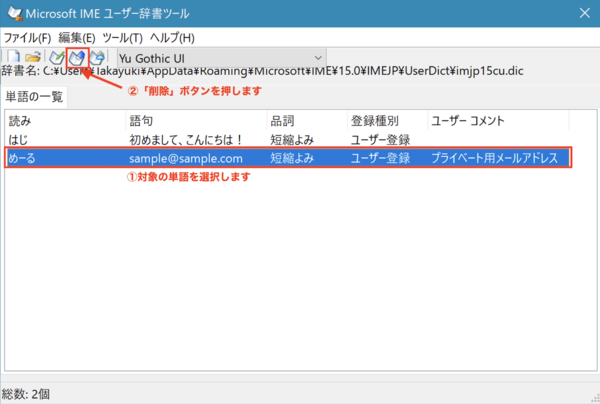Image resolution: width=600 pixels, height=404 pixels.
Task: Click the 辞書名 dictionary path text
Action: (262, 71)
